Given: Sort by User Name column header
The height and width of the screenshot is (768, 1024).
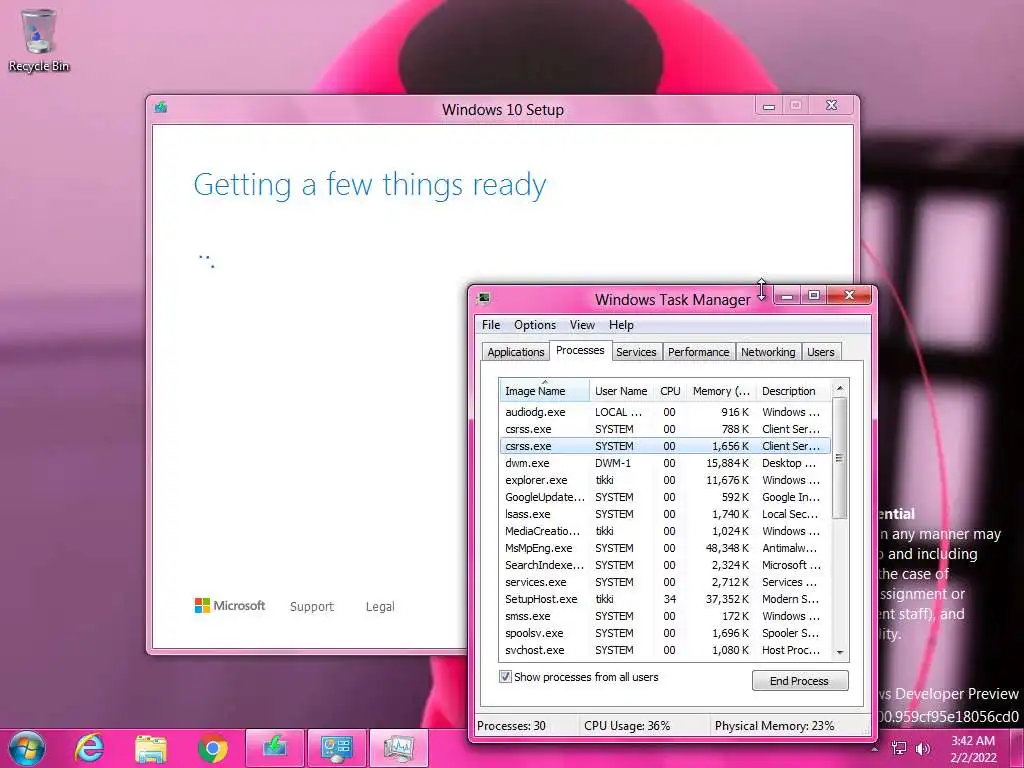Looking at the screenshot, I should (621, 391).
